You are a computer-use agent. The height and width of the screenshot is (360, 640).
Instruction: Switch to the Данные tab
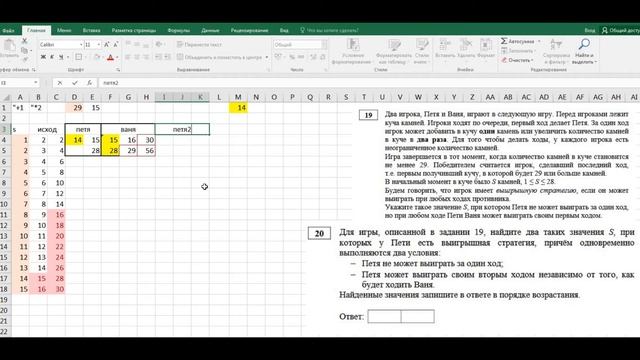[210, 30]
